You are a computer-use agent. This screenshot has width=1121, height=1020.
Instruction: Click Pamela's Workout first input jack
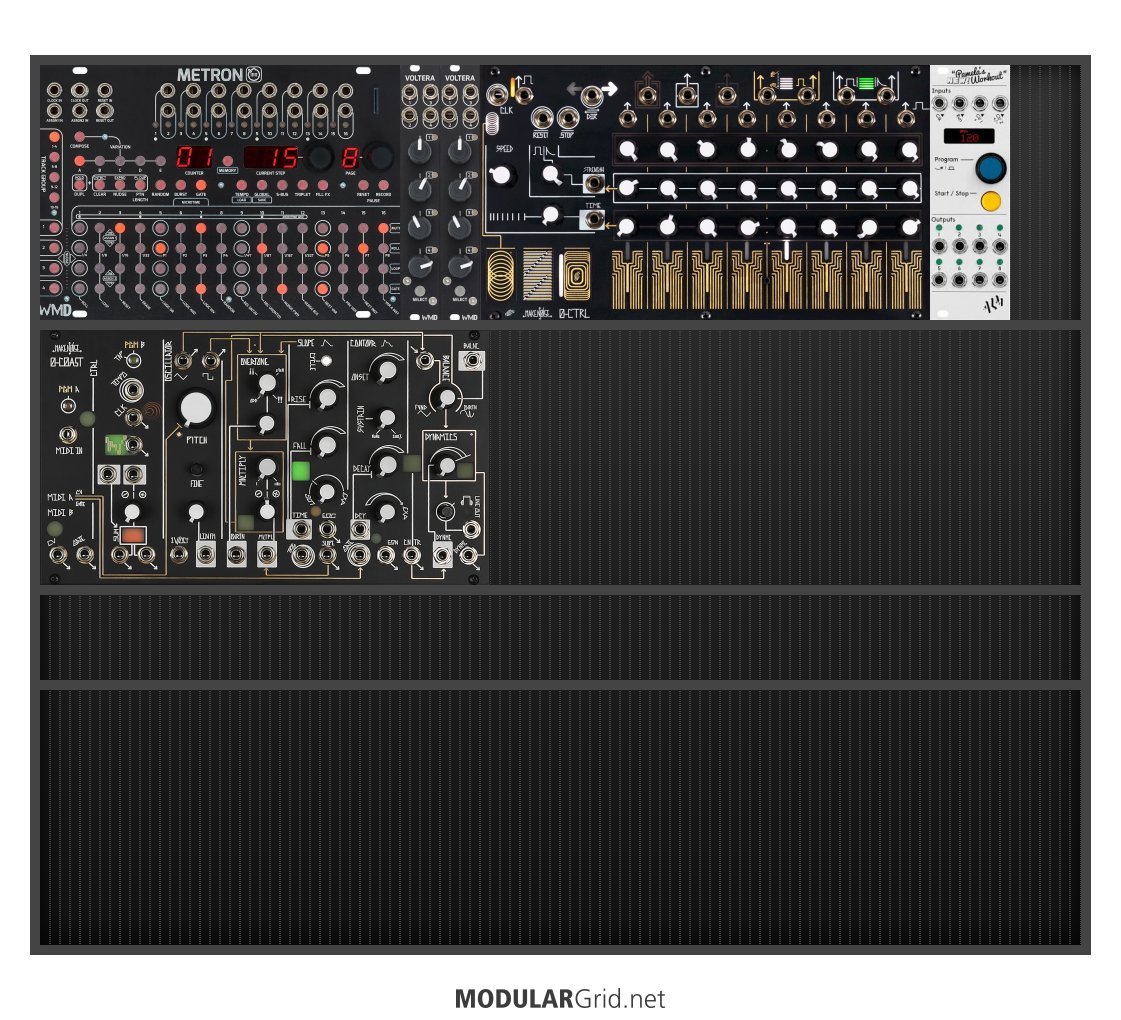pos(939,104)
